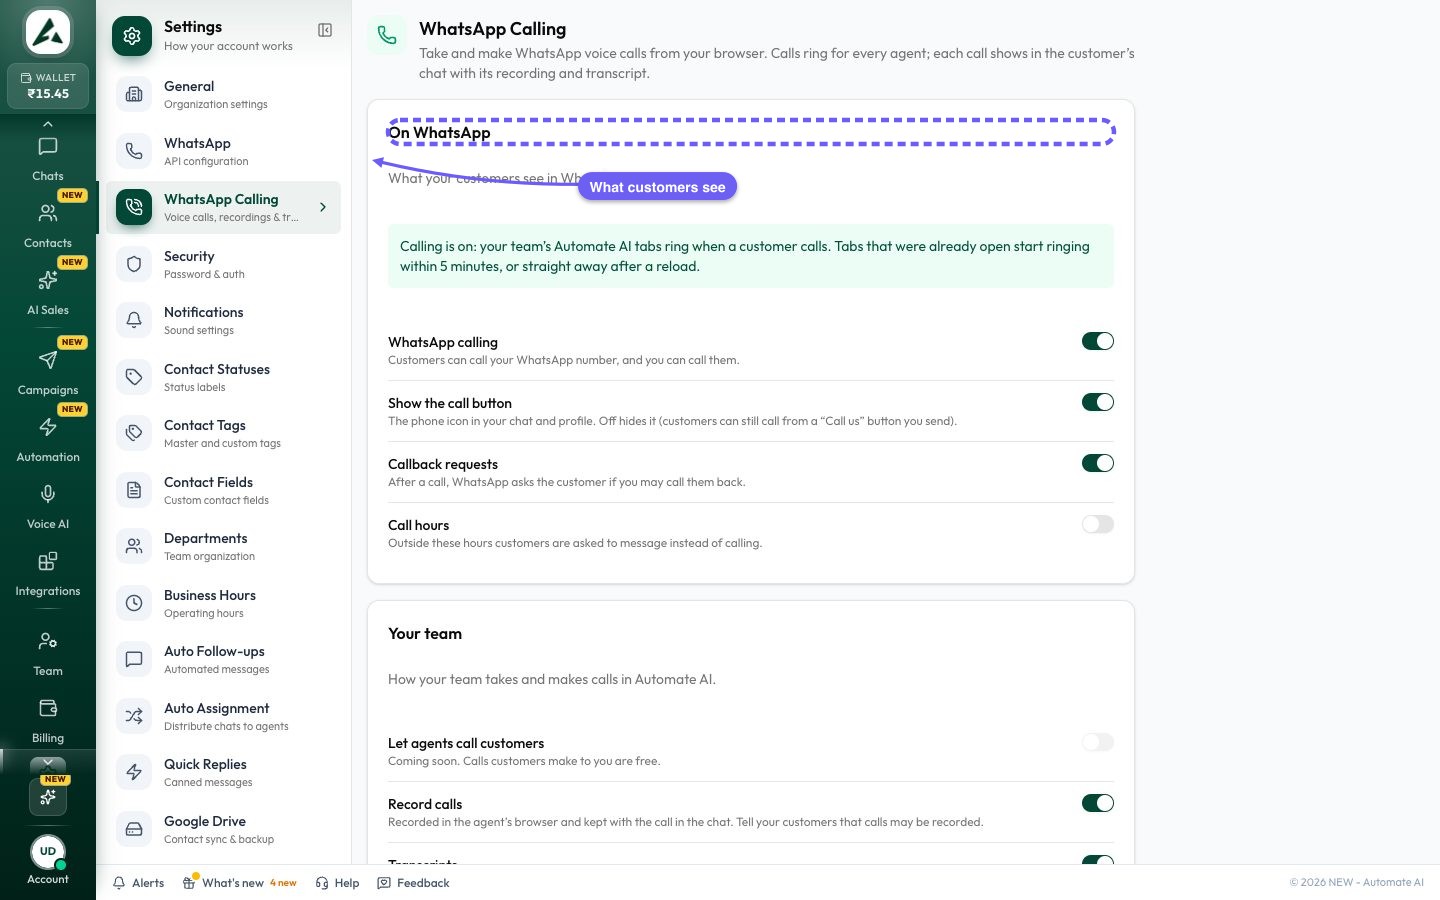Open Quick Replies settings

click(x=223, y=772)
